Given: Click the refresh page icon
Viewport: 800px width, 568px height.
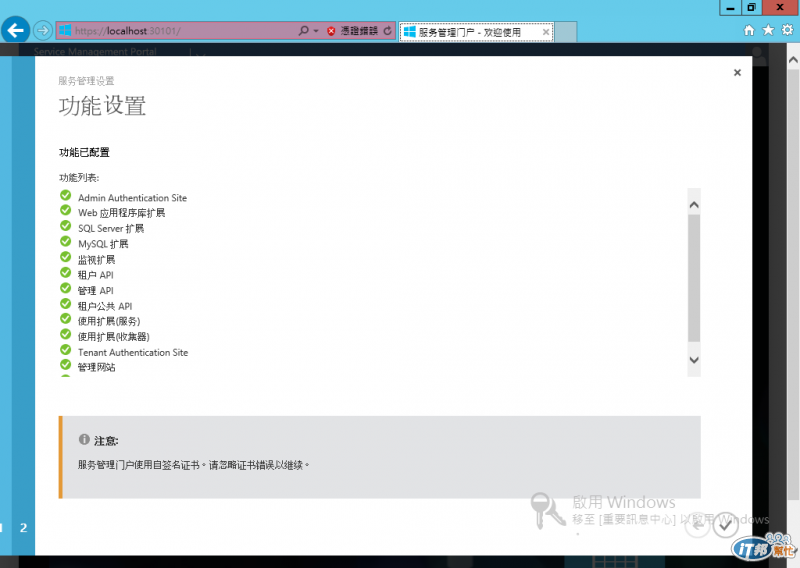Looking at the screenshot, I should point(388,31).
